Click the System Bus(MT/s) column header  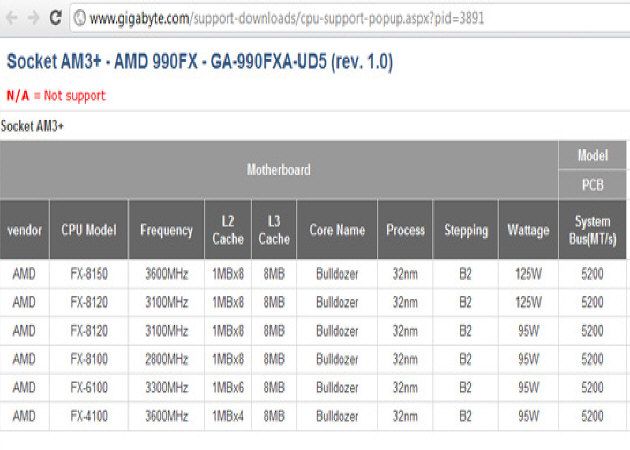tap(593, 230)
